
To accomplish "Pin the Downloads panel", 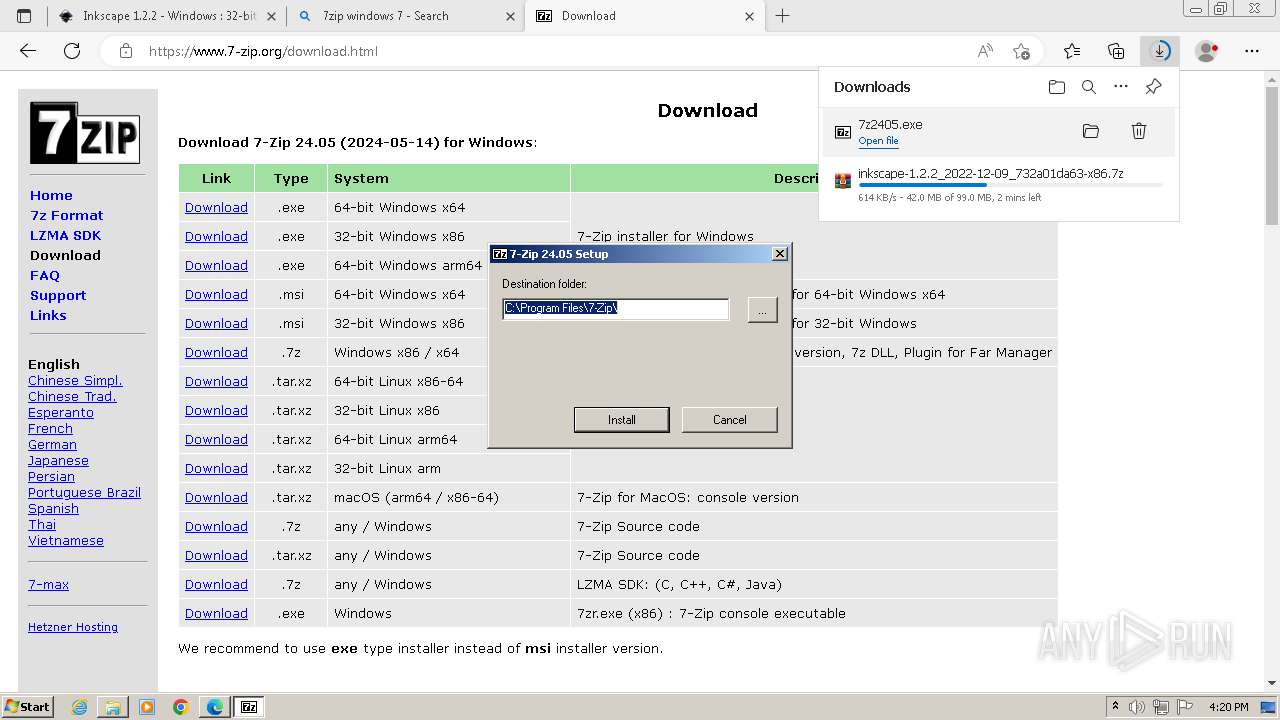I will [x=1153, y=87].
